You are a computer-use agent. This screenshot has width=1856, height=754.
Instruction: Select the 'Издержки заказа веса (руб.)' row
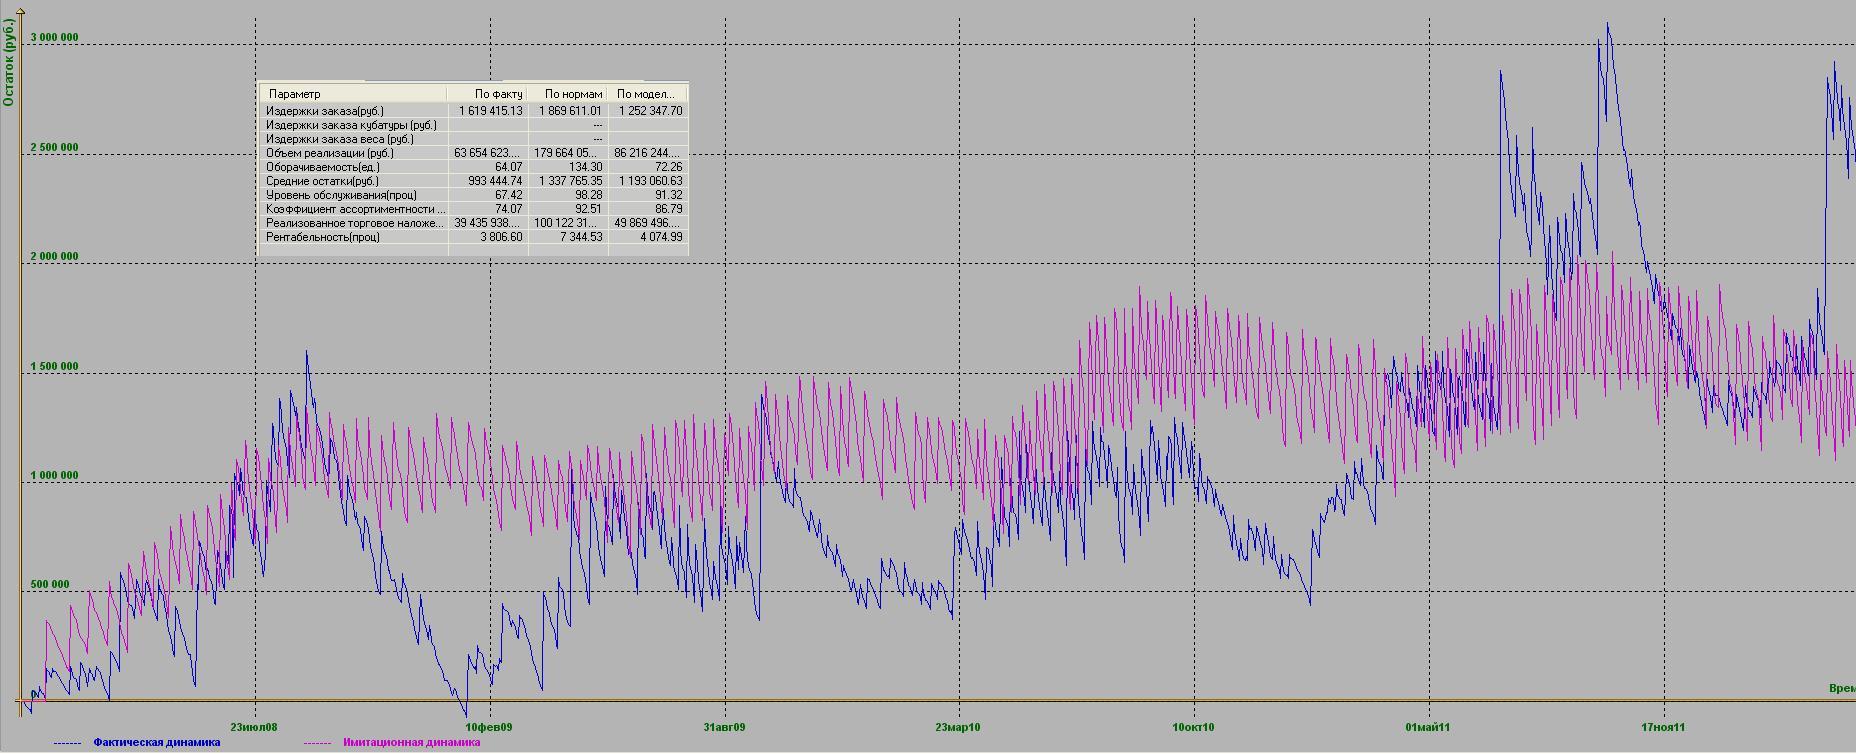click(475, 139)
